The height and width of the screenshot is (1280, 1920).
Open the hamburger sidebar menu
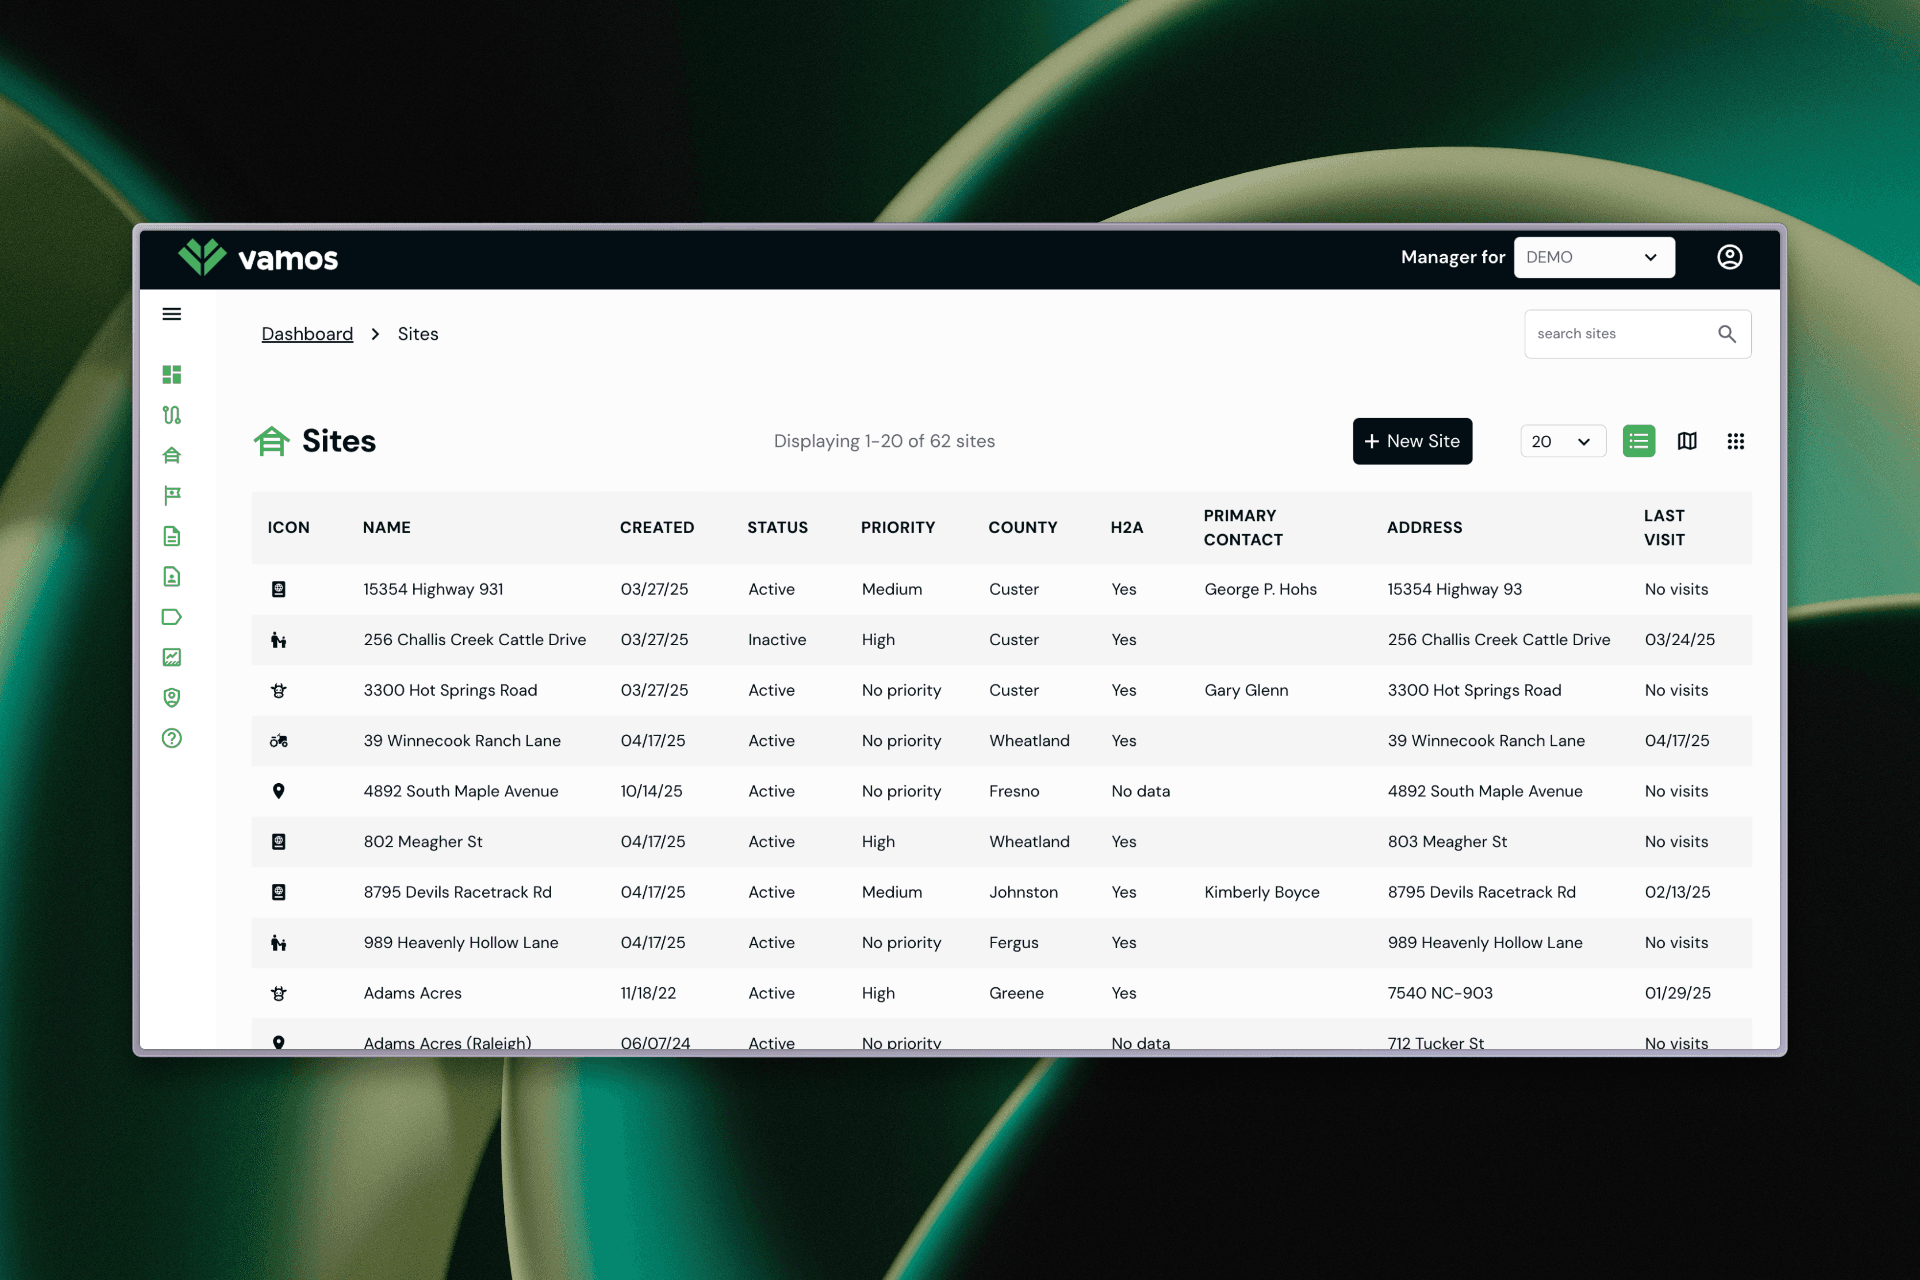(x=172, y=314)
